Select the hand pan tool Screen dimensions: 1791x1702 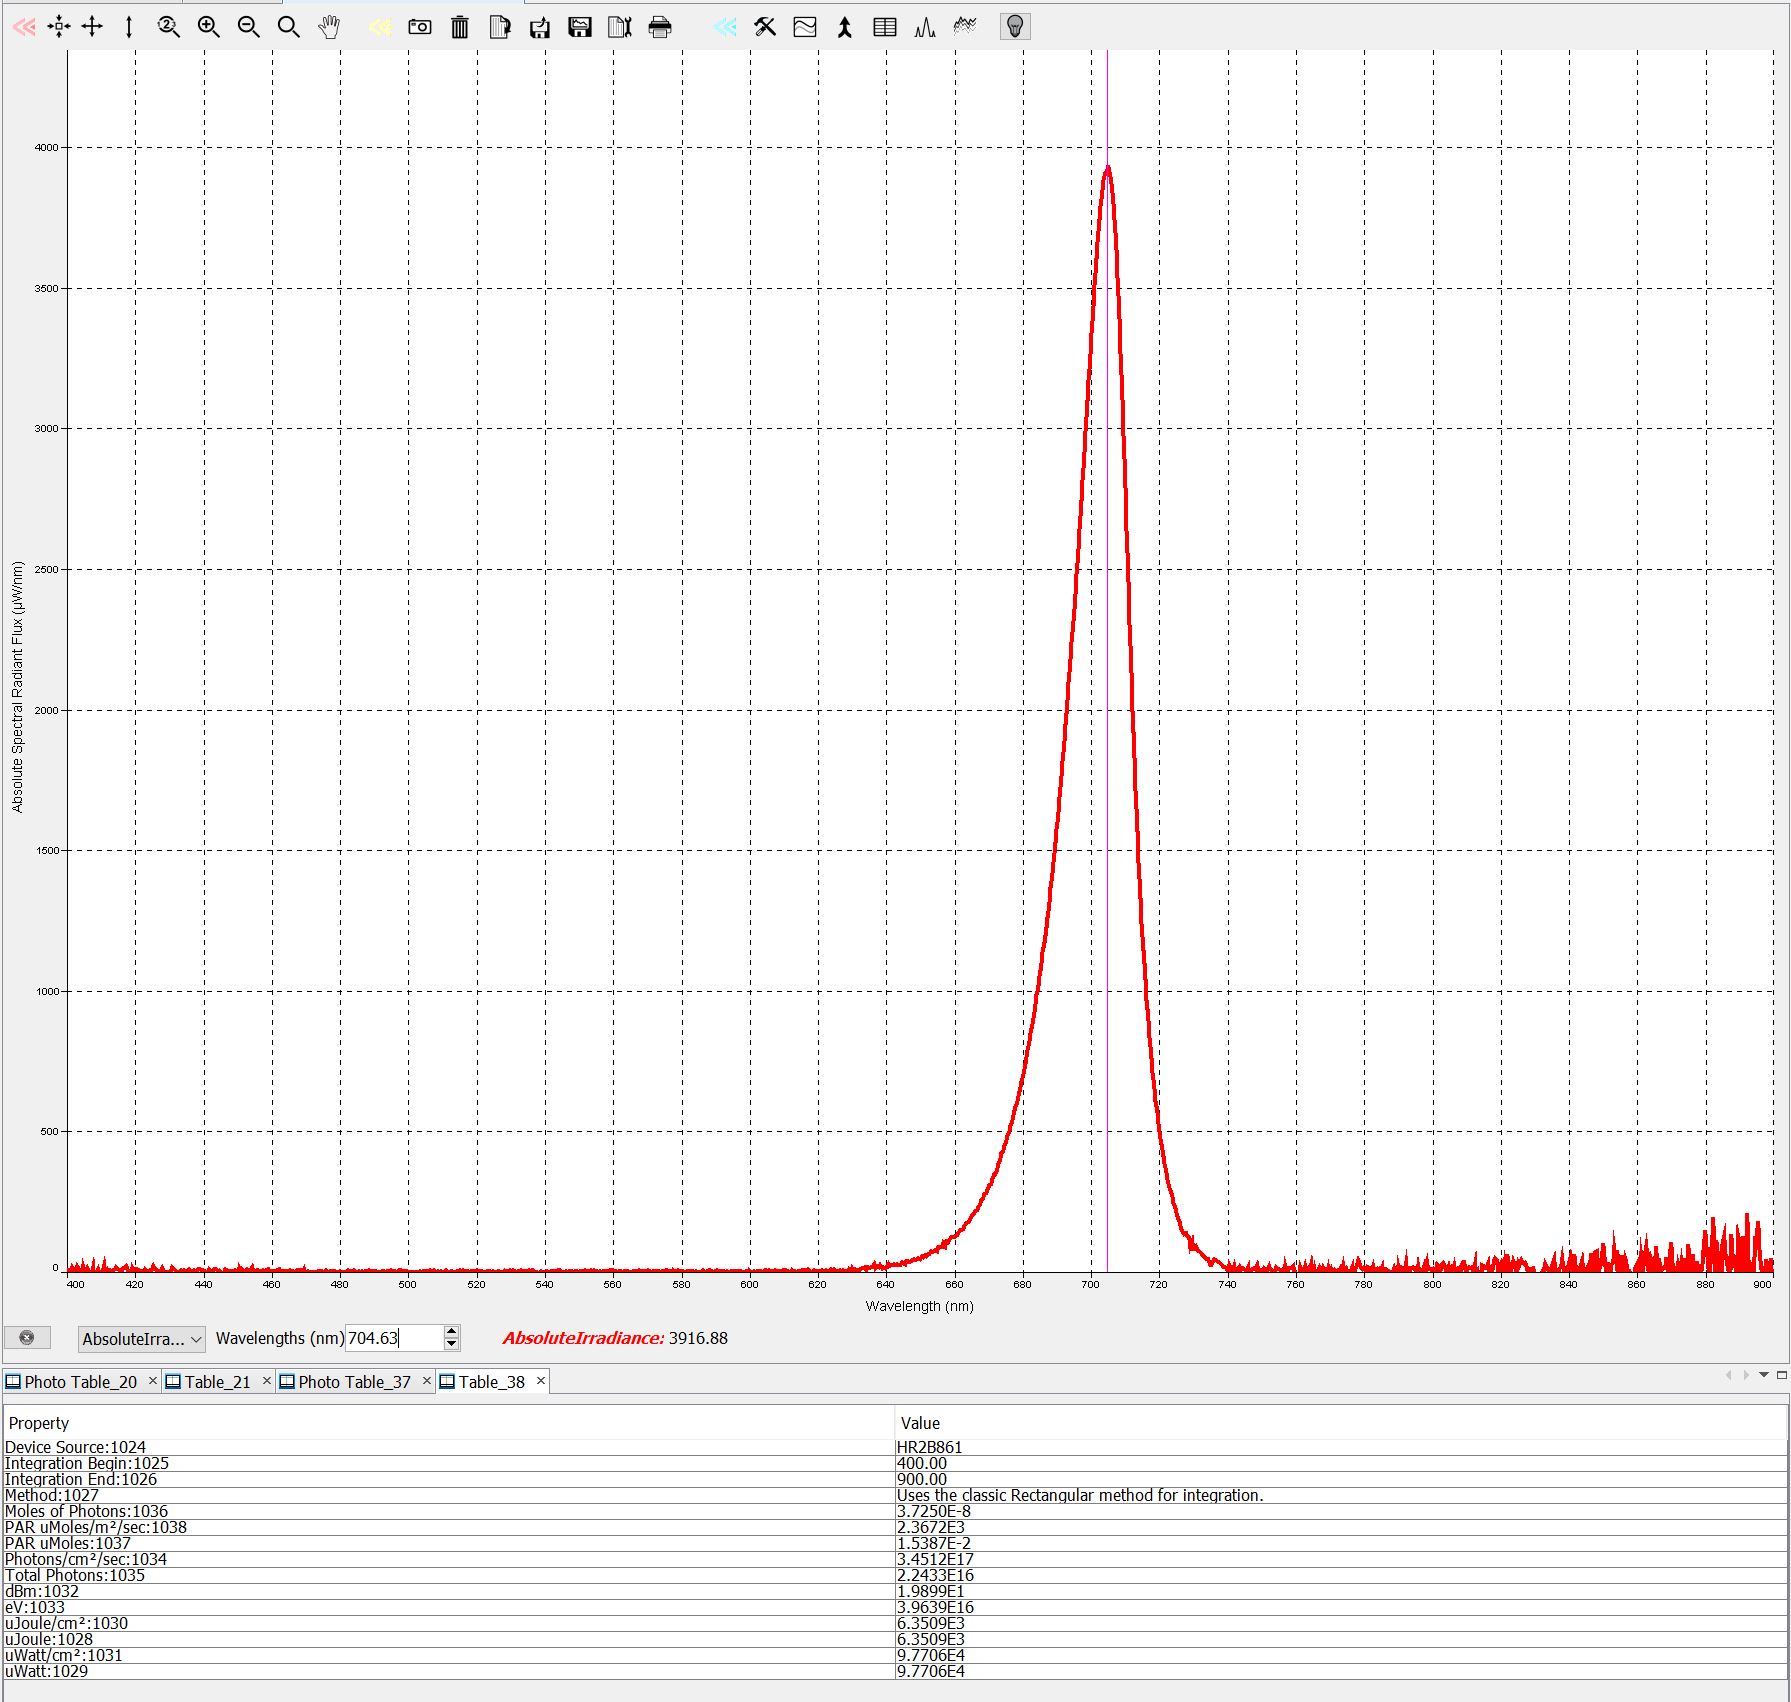[x=329, y=27]
